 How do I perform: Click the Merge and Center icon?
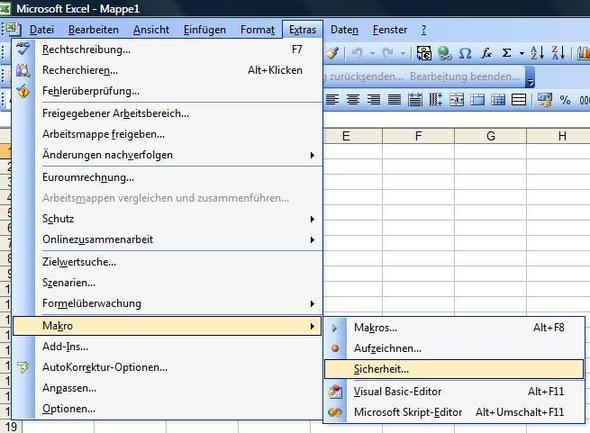point(456,100)
